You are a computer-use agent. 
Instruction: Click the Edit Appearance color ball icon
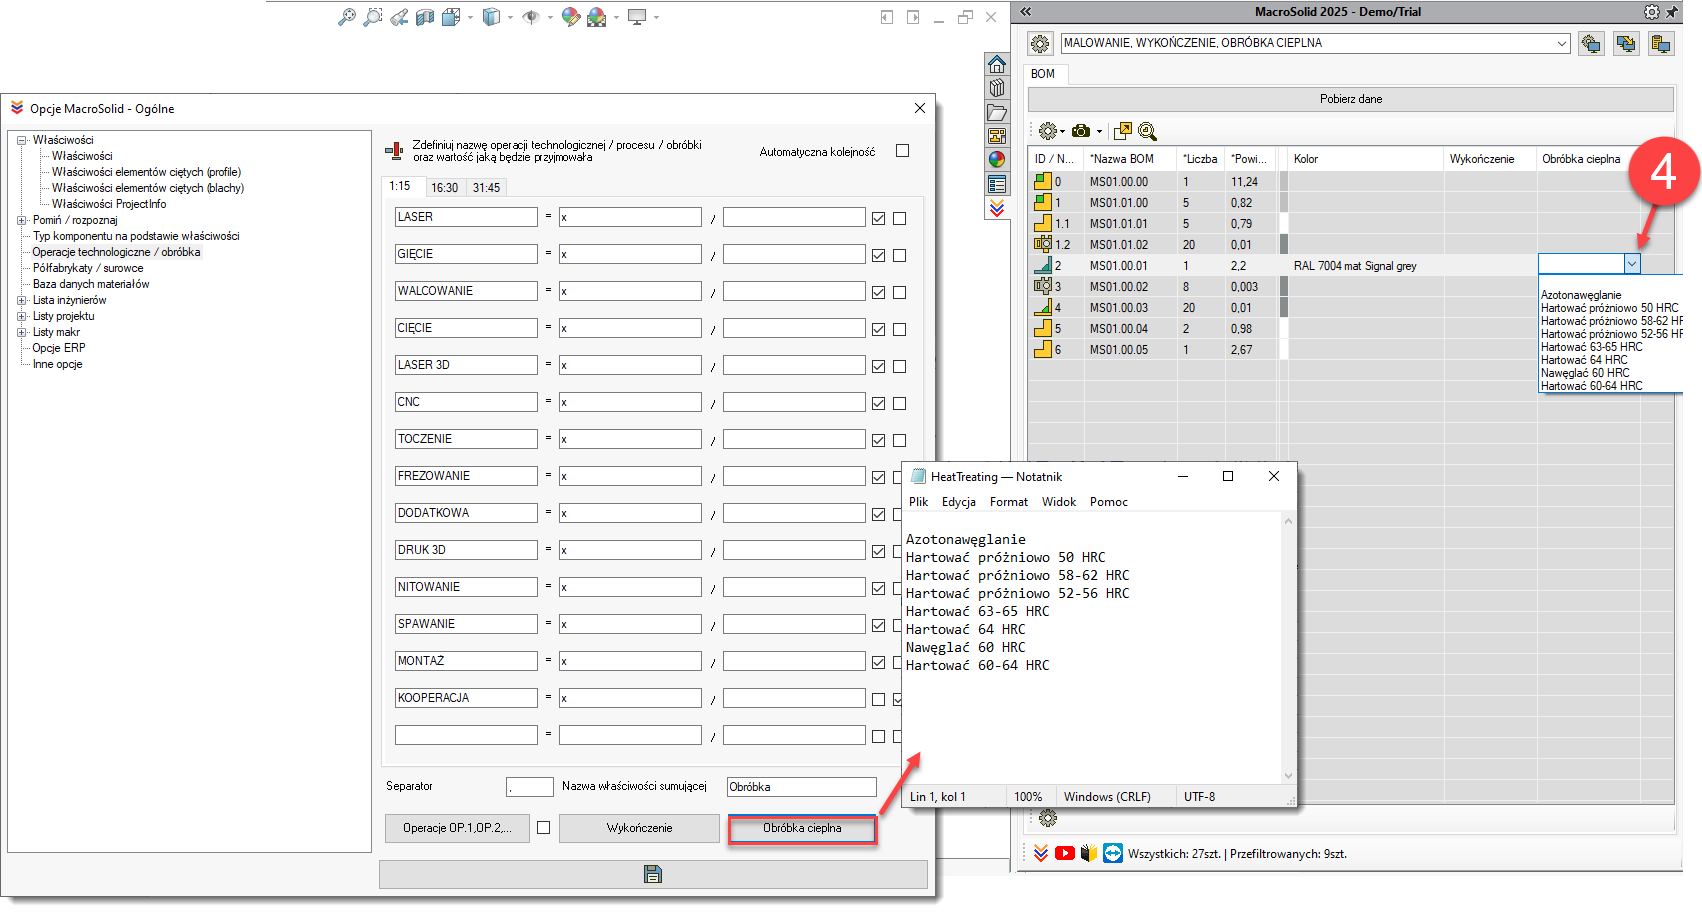click(571, 17)
